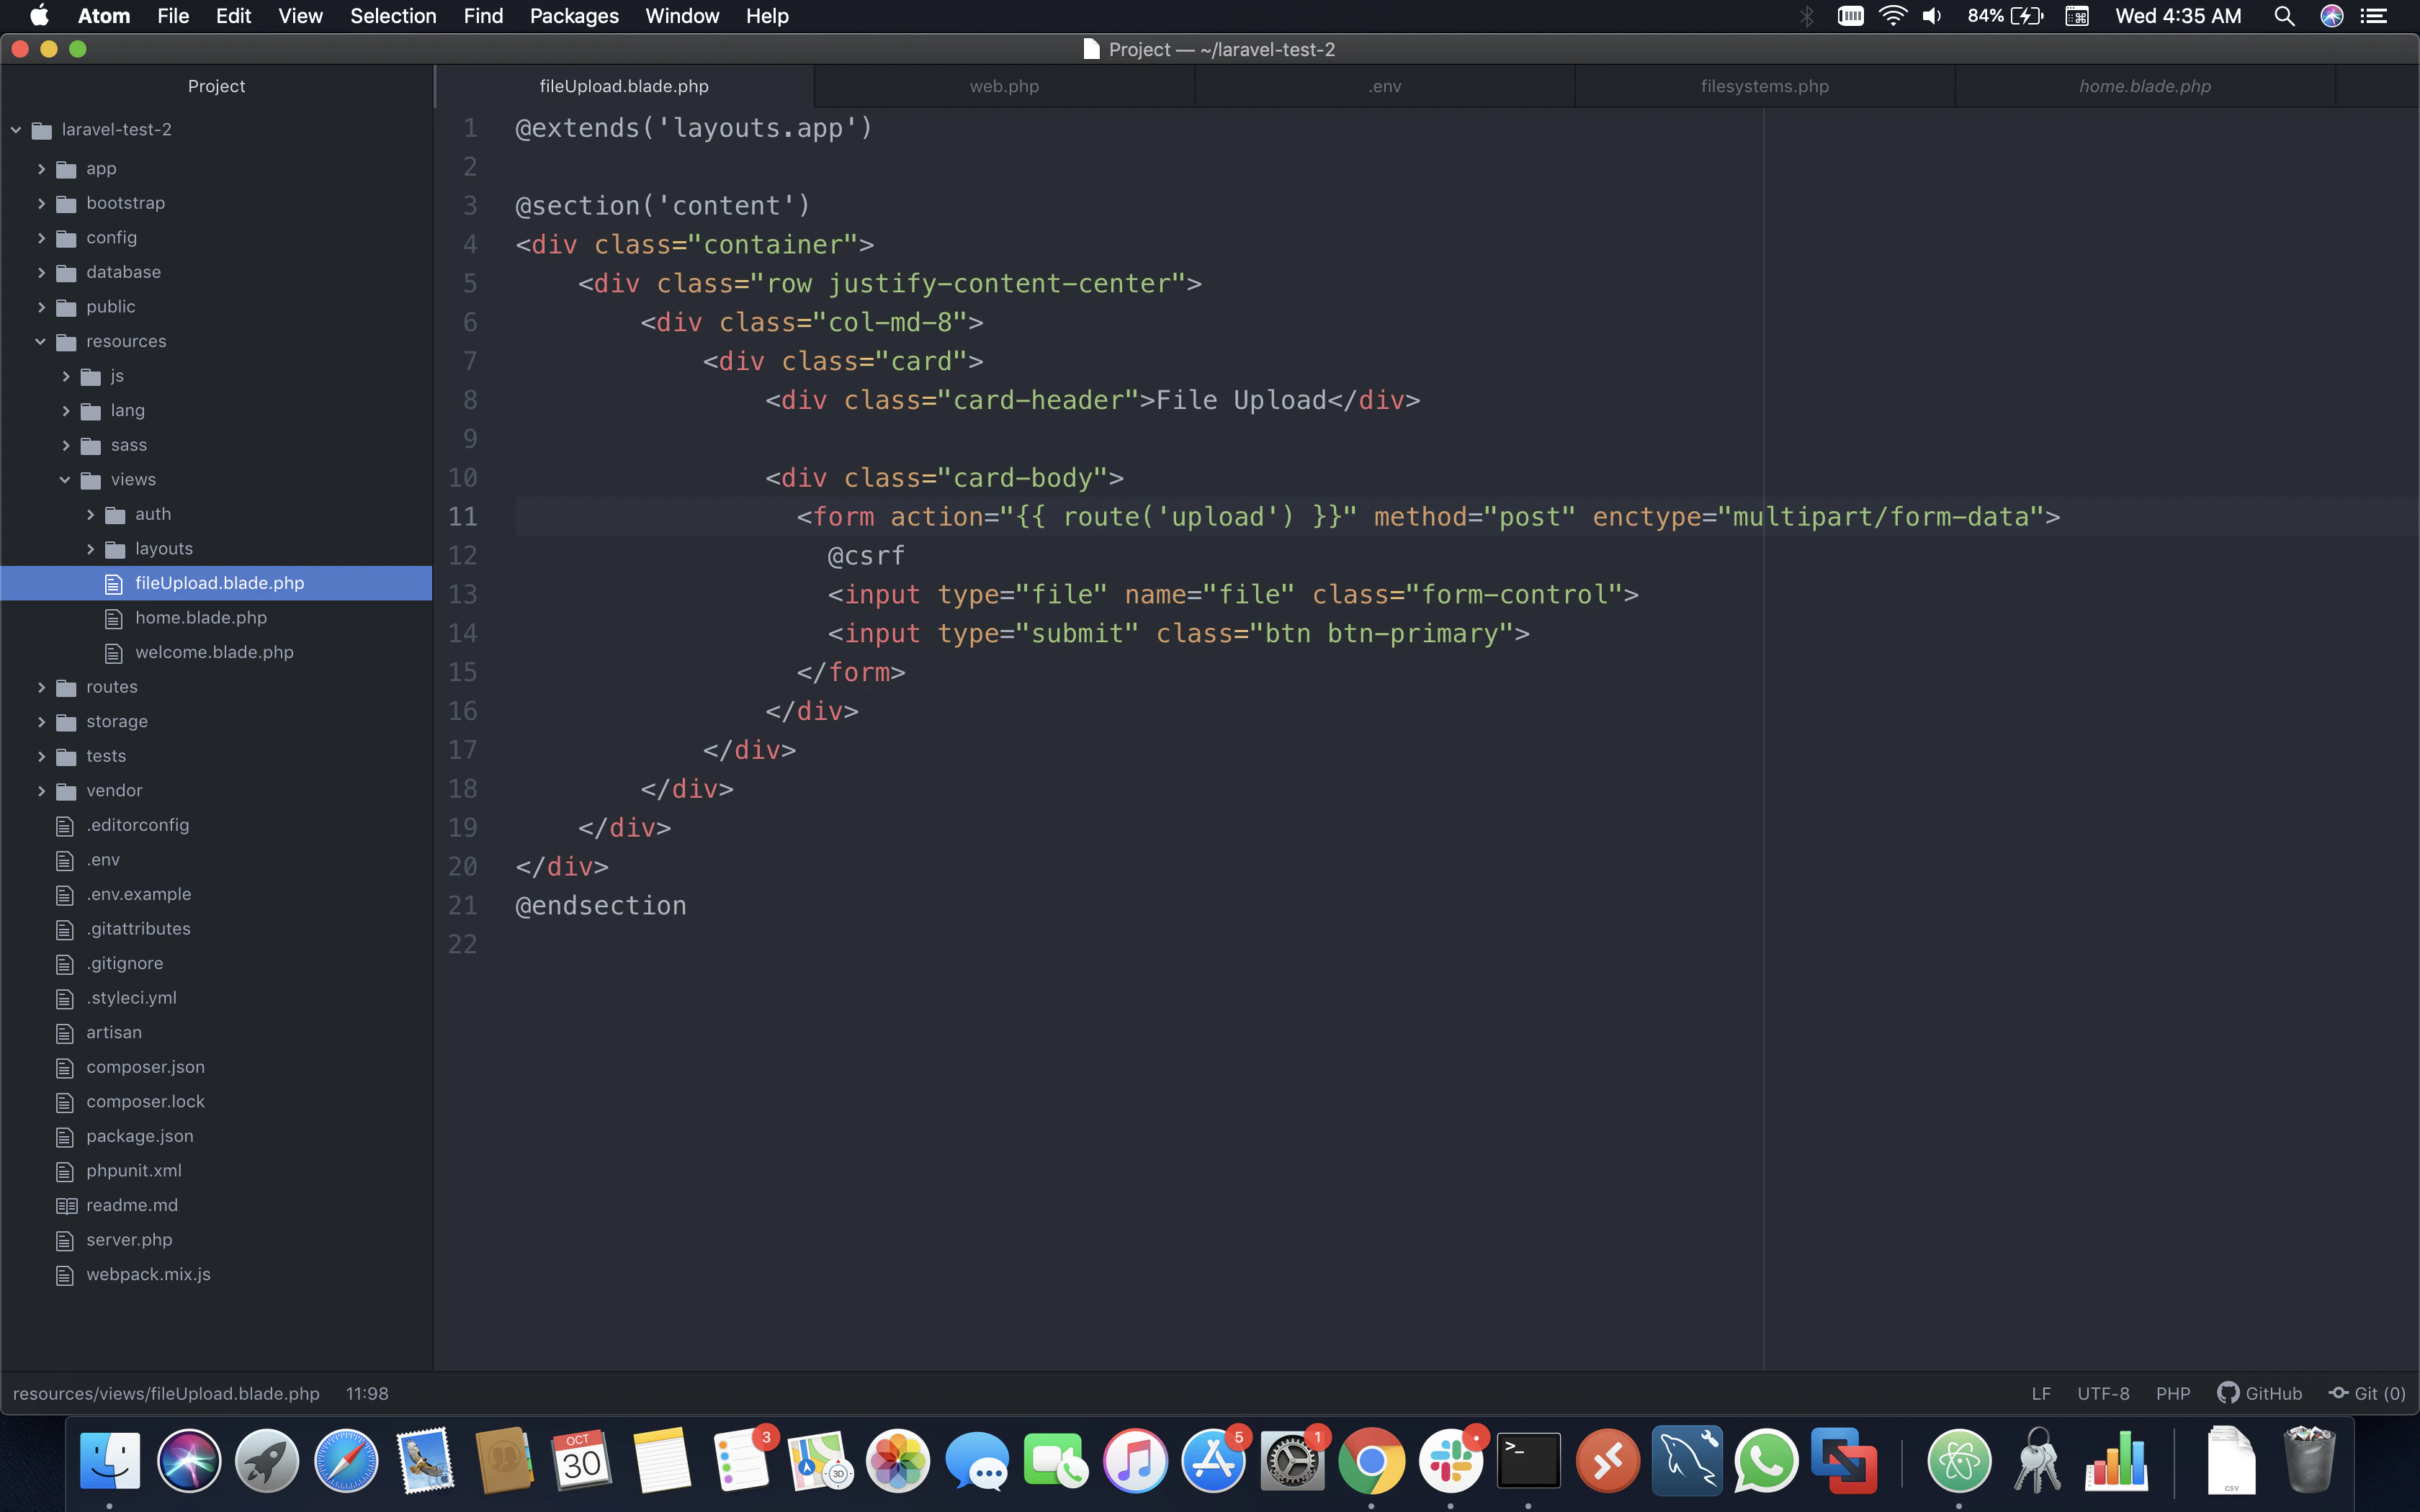This screenshot has height=1512, width=2420.
Task: Click line number 13 in gutter
Action: (462, 594)
